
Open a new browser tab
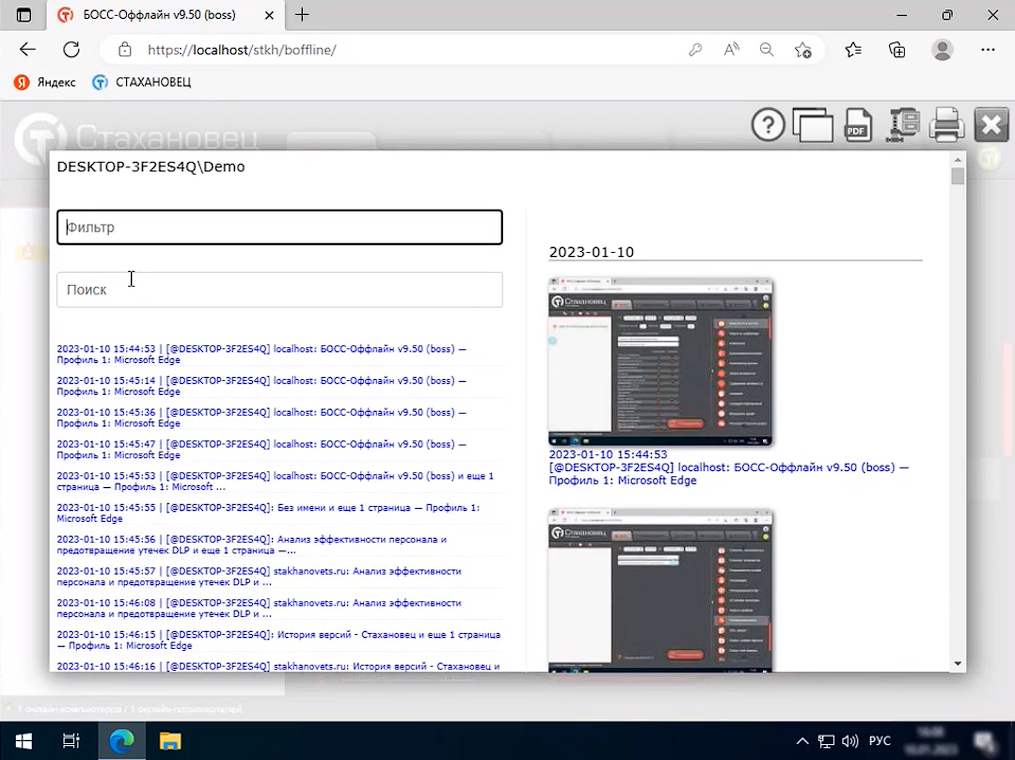point(302,15)
